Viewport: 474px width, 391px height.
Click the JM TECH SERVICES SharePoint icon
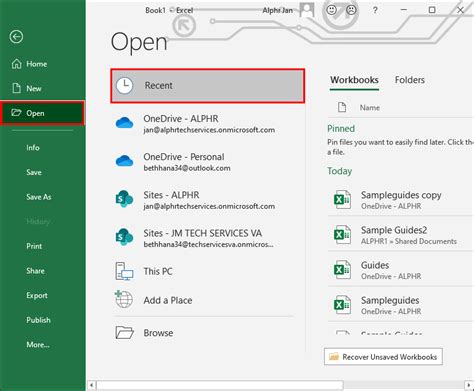(124, 237)
